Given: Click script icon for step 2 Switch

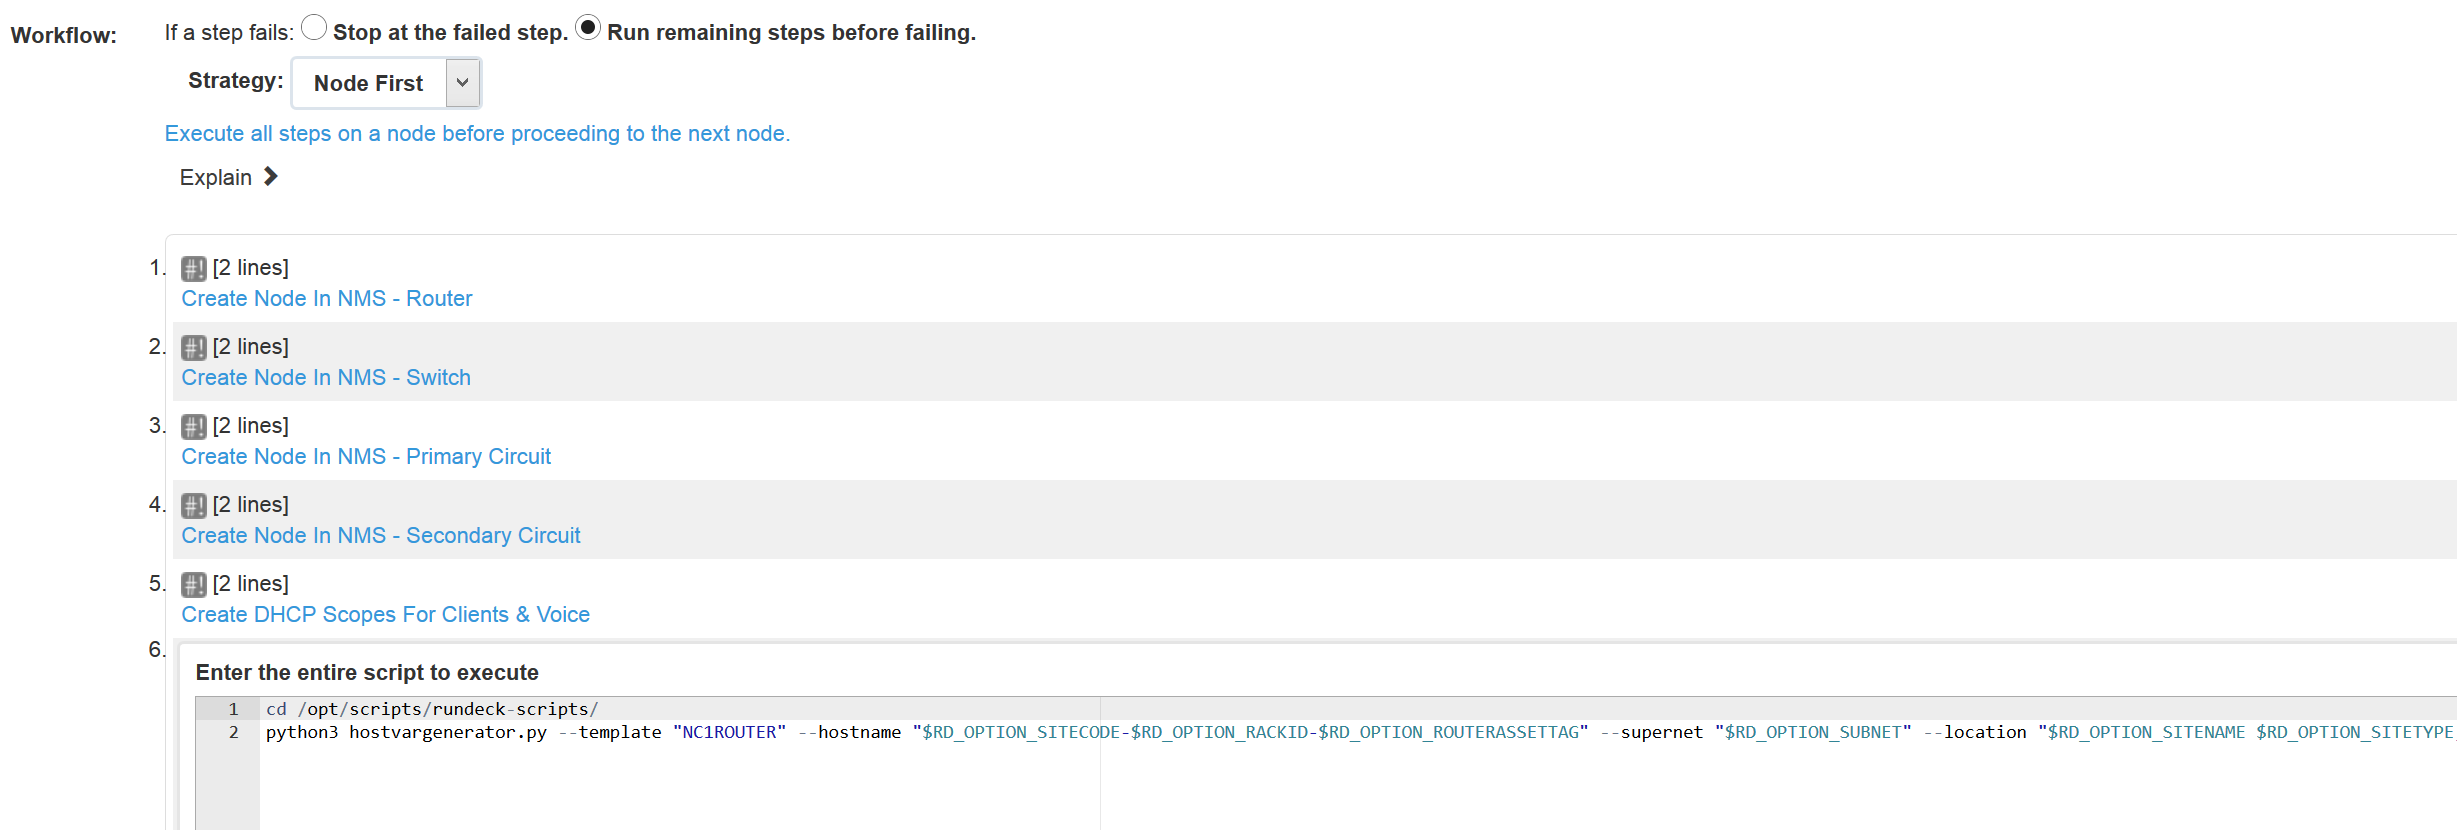Looking at the screenshot, I should pyautogui.click(x=193, y=347).
